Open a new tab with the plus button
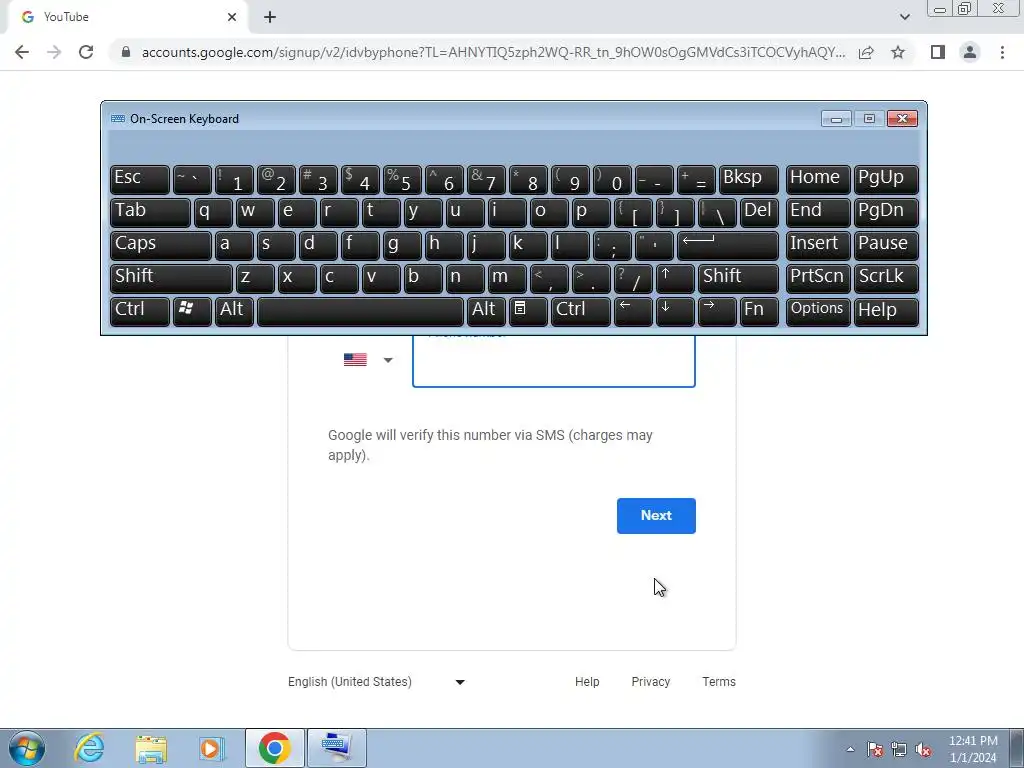1024x768 pixels. click(270, 17)
